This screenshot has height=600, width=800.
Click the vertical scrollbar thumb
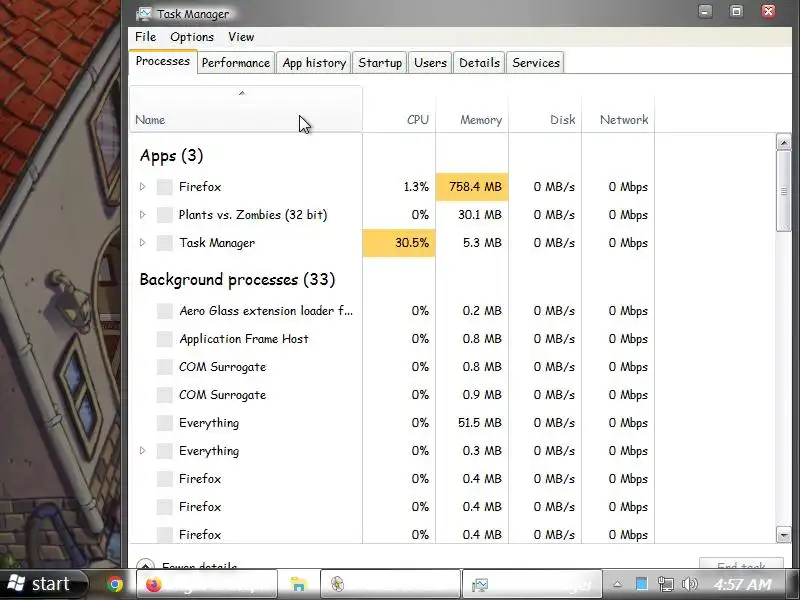pos(784,191)
